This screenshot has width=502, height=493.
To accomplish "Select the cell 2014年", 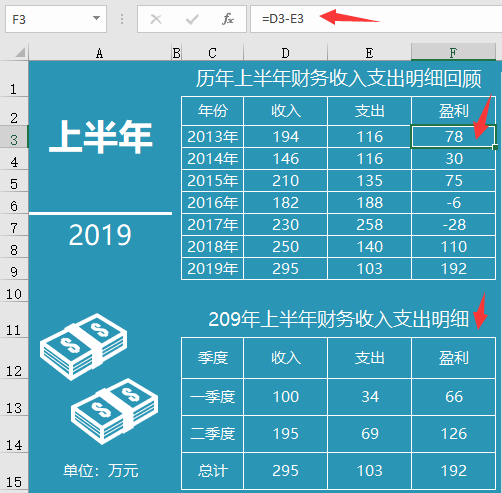I will pos(213,159).
